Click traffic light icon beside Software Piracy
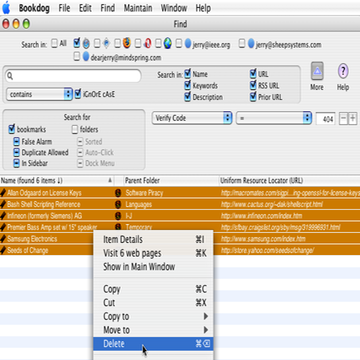360x360 pixels. [x=118, y=193]
